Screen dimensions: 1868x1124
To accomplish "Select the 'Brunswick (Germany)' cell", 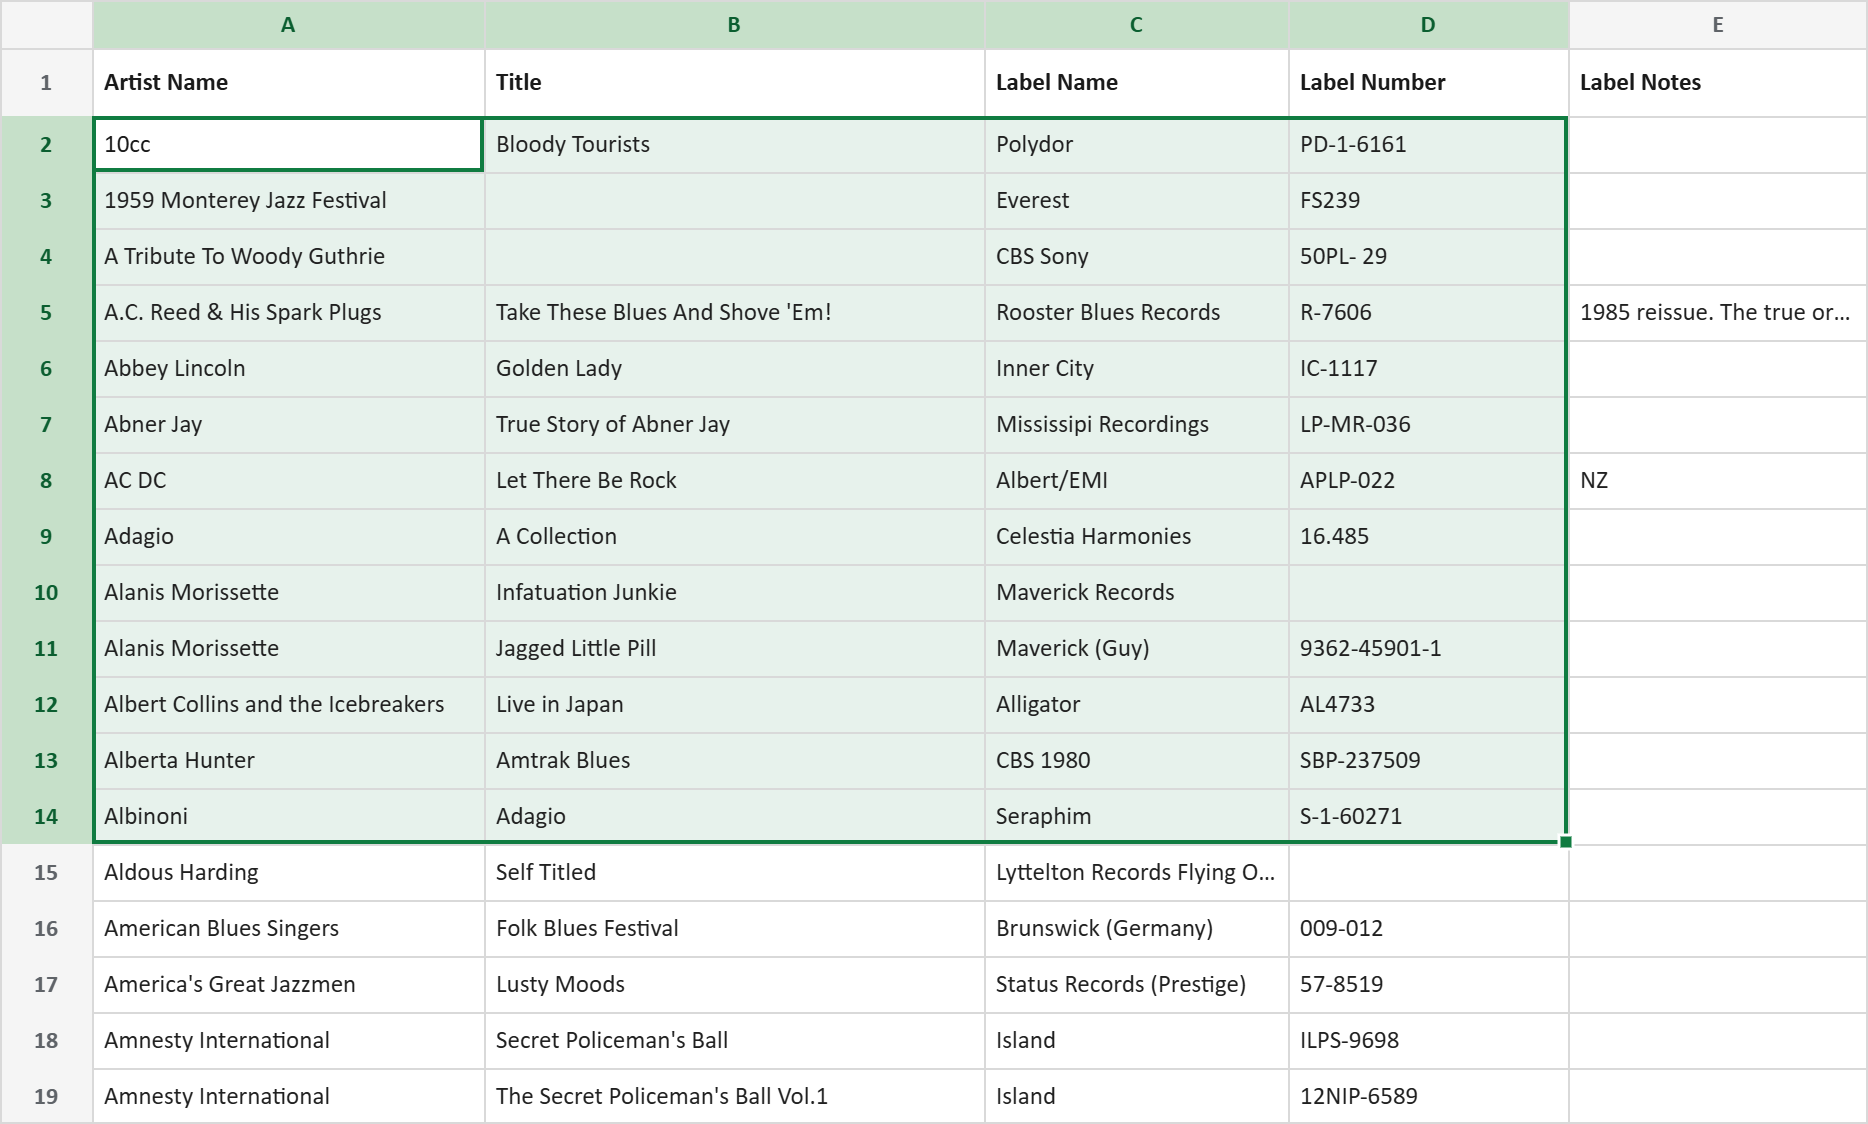I will [x=1136, y=929].
